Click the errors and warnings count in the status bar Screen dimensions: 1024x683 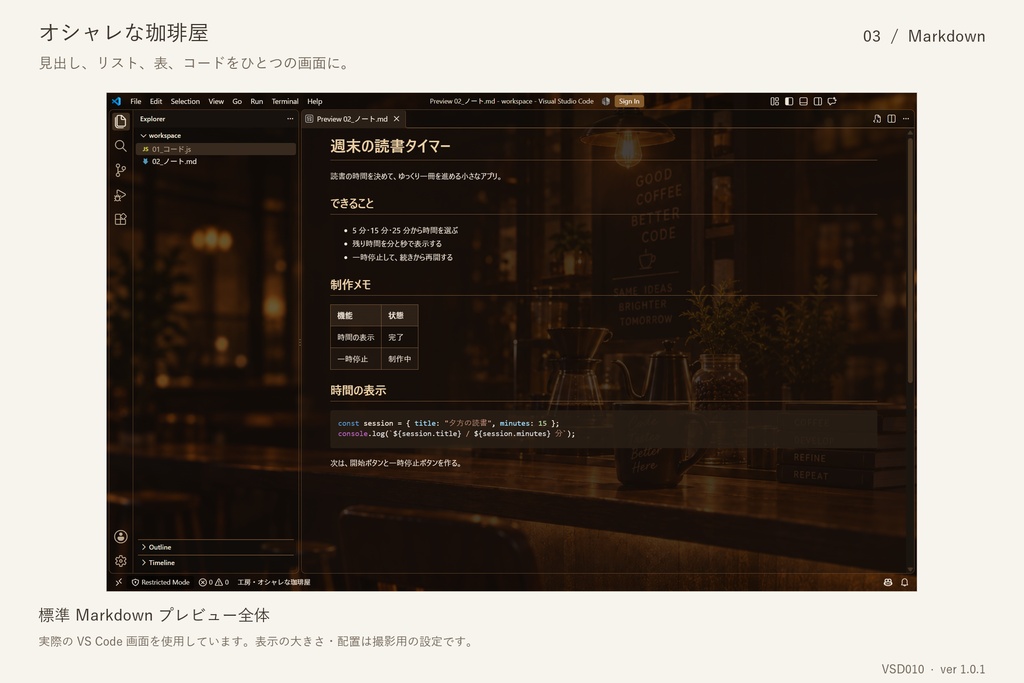[214, 582]
